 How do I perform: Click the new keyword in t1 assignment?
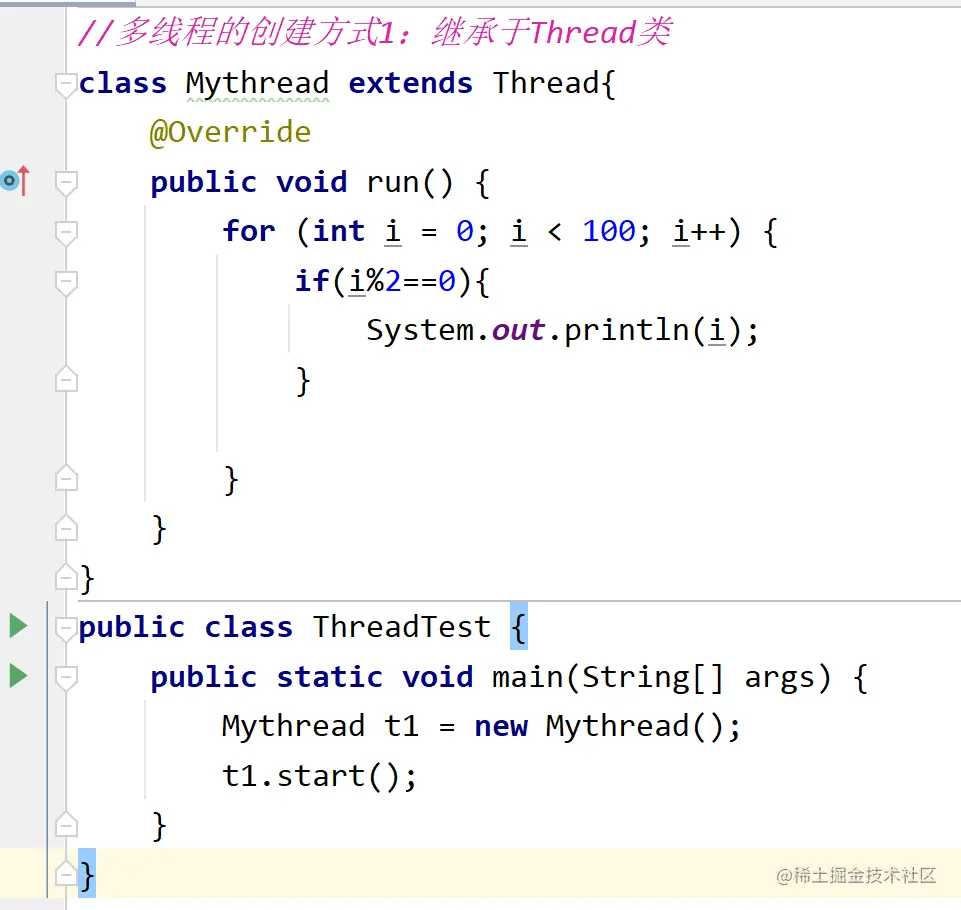[x=501, y=727]
